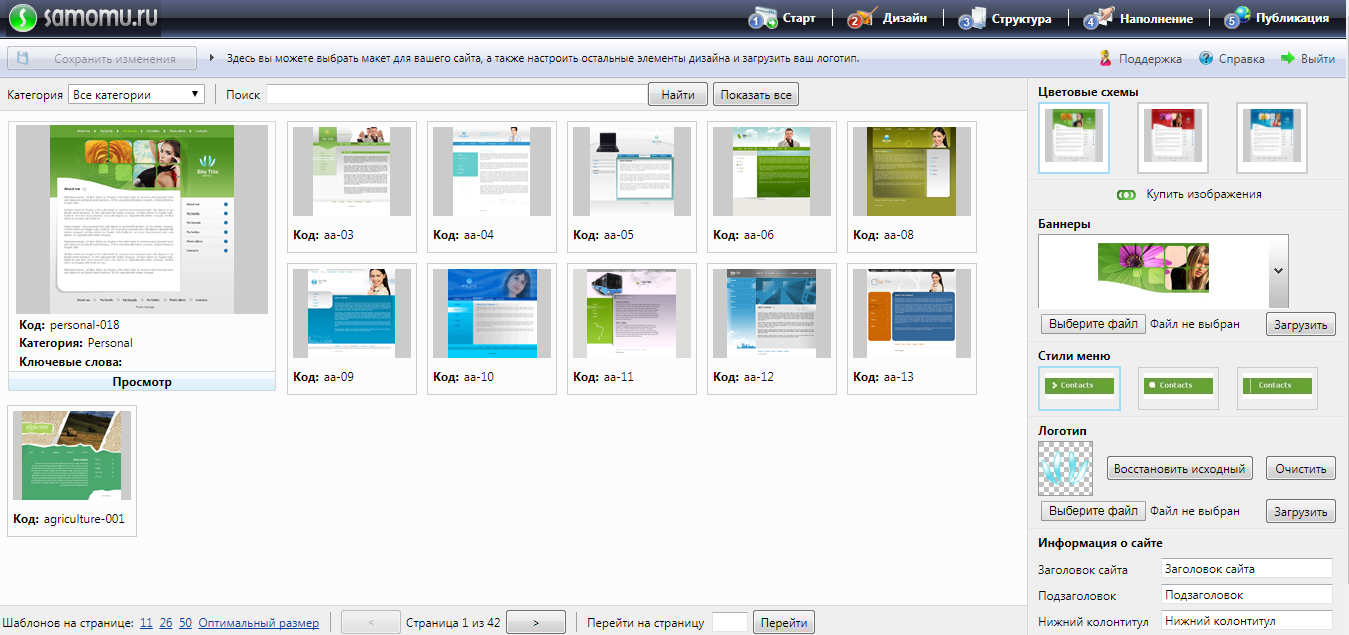This screenshot has height=635, width=1349.
Task: Select third plain menu style
Action: tap(1277, 388)
